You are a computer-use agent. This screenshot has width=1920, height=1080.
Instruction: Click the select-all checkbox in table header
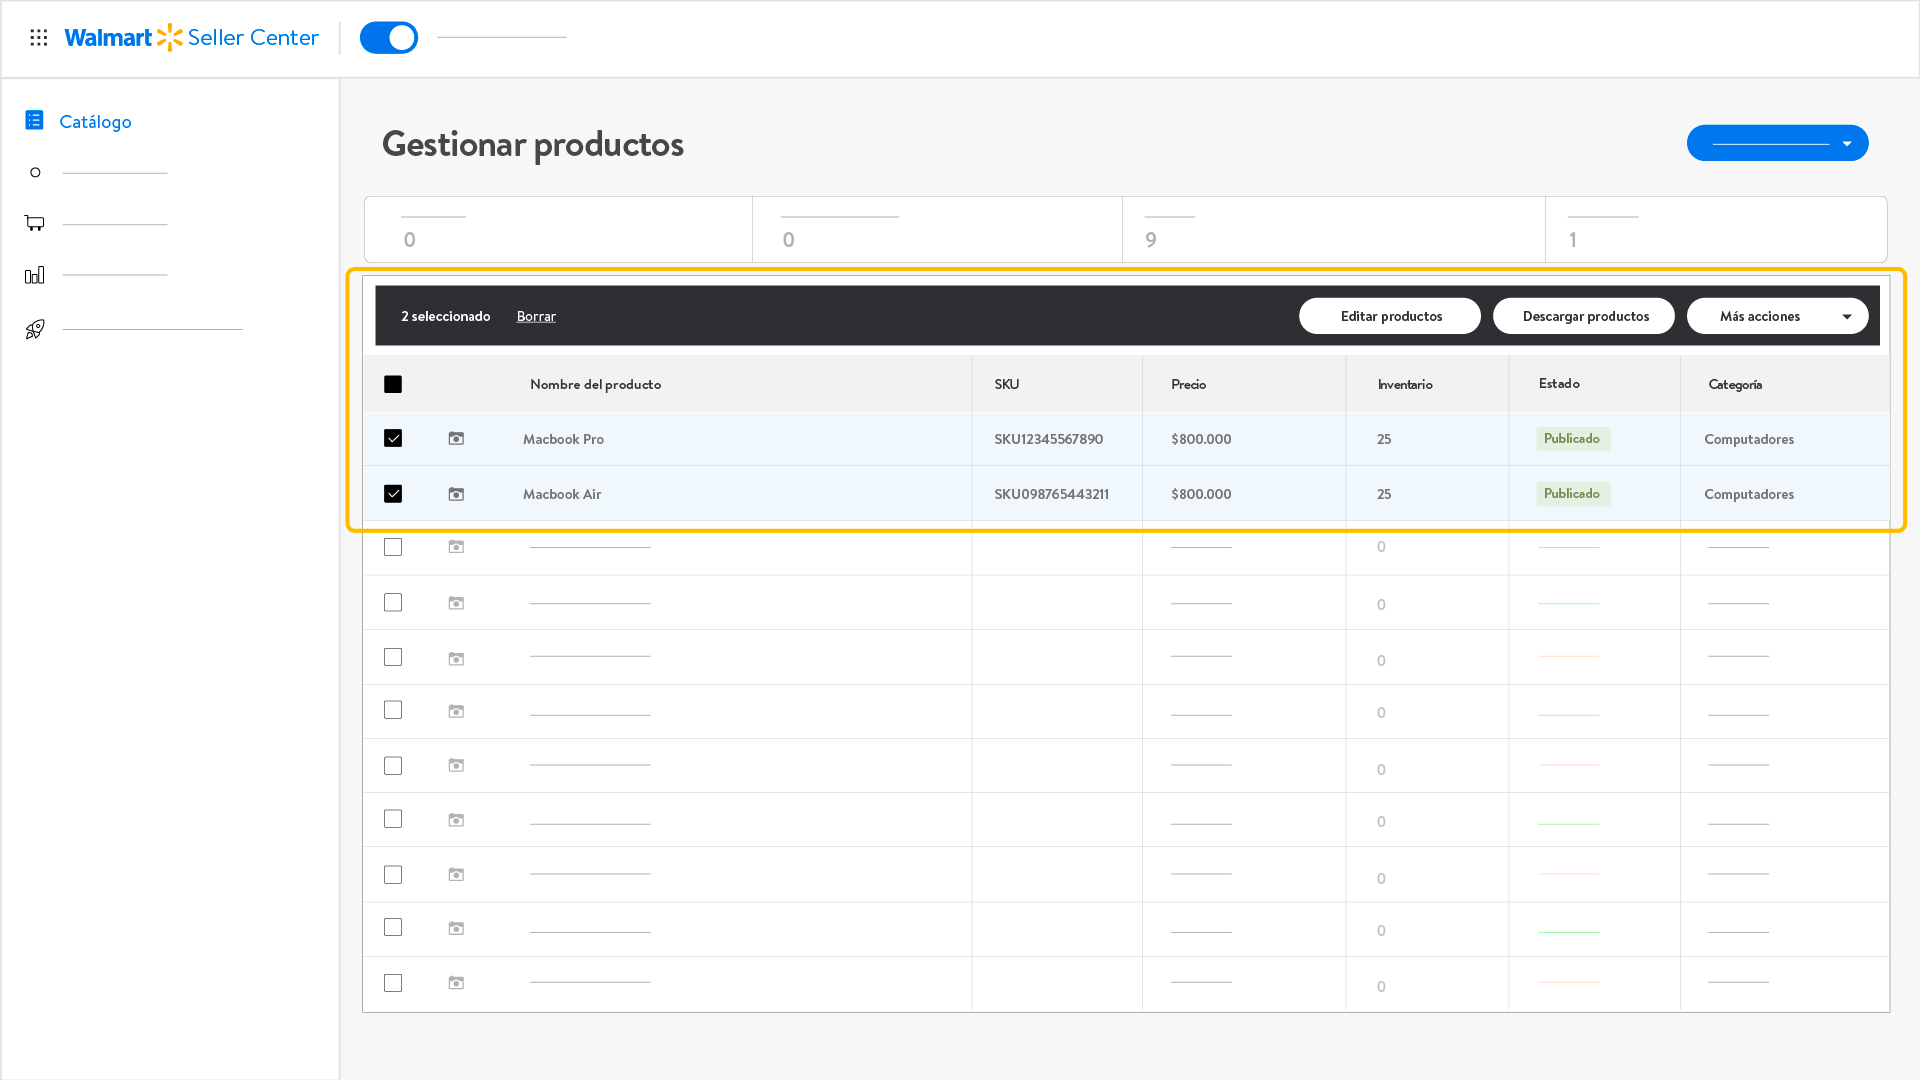click(393, 384)
